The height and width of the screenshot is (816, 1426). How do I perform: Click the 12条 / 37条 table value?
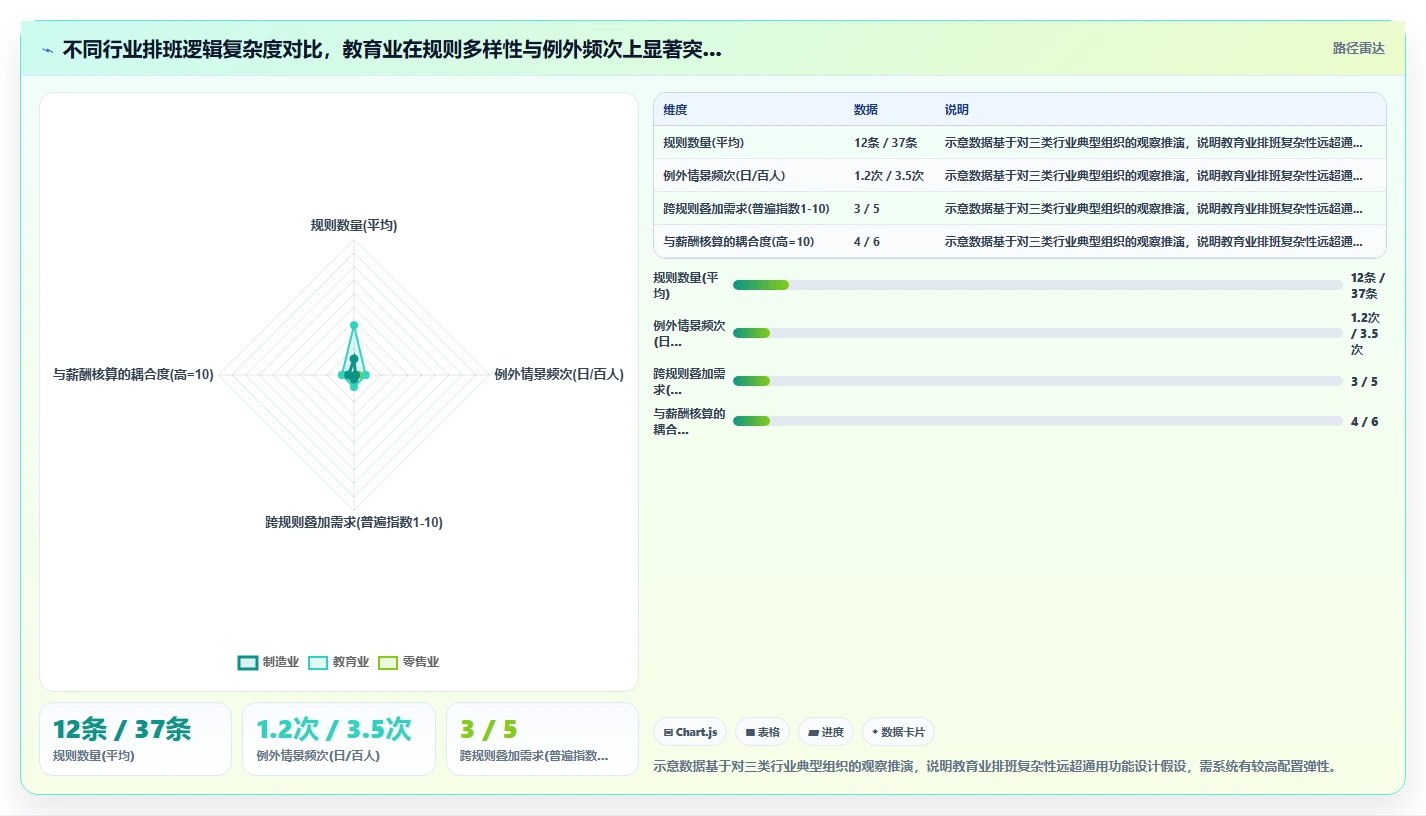point(885,143)
